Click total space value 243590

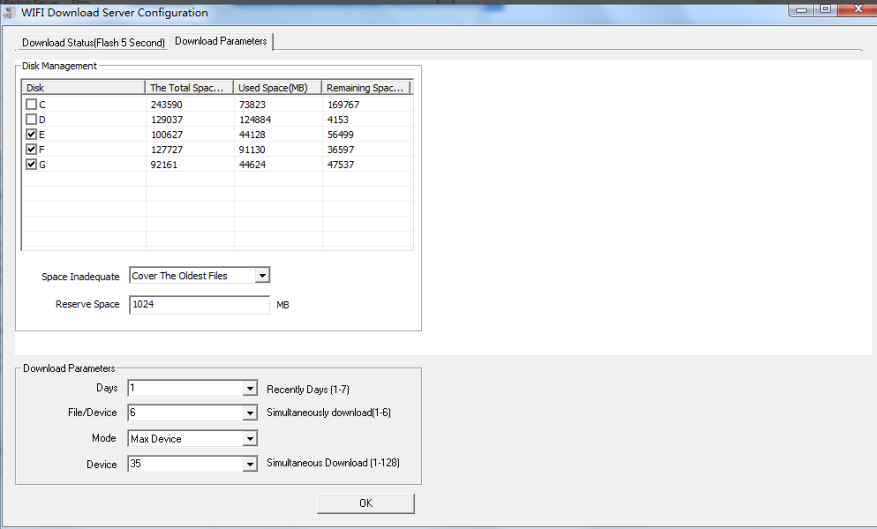pos(167,105)
